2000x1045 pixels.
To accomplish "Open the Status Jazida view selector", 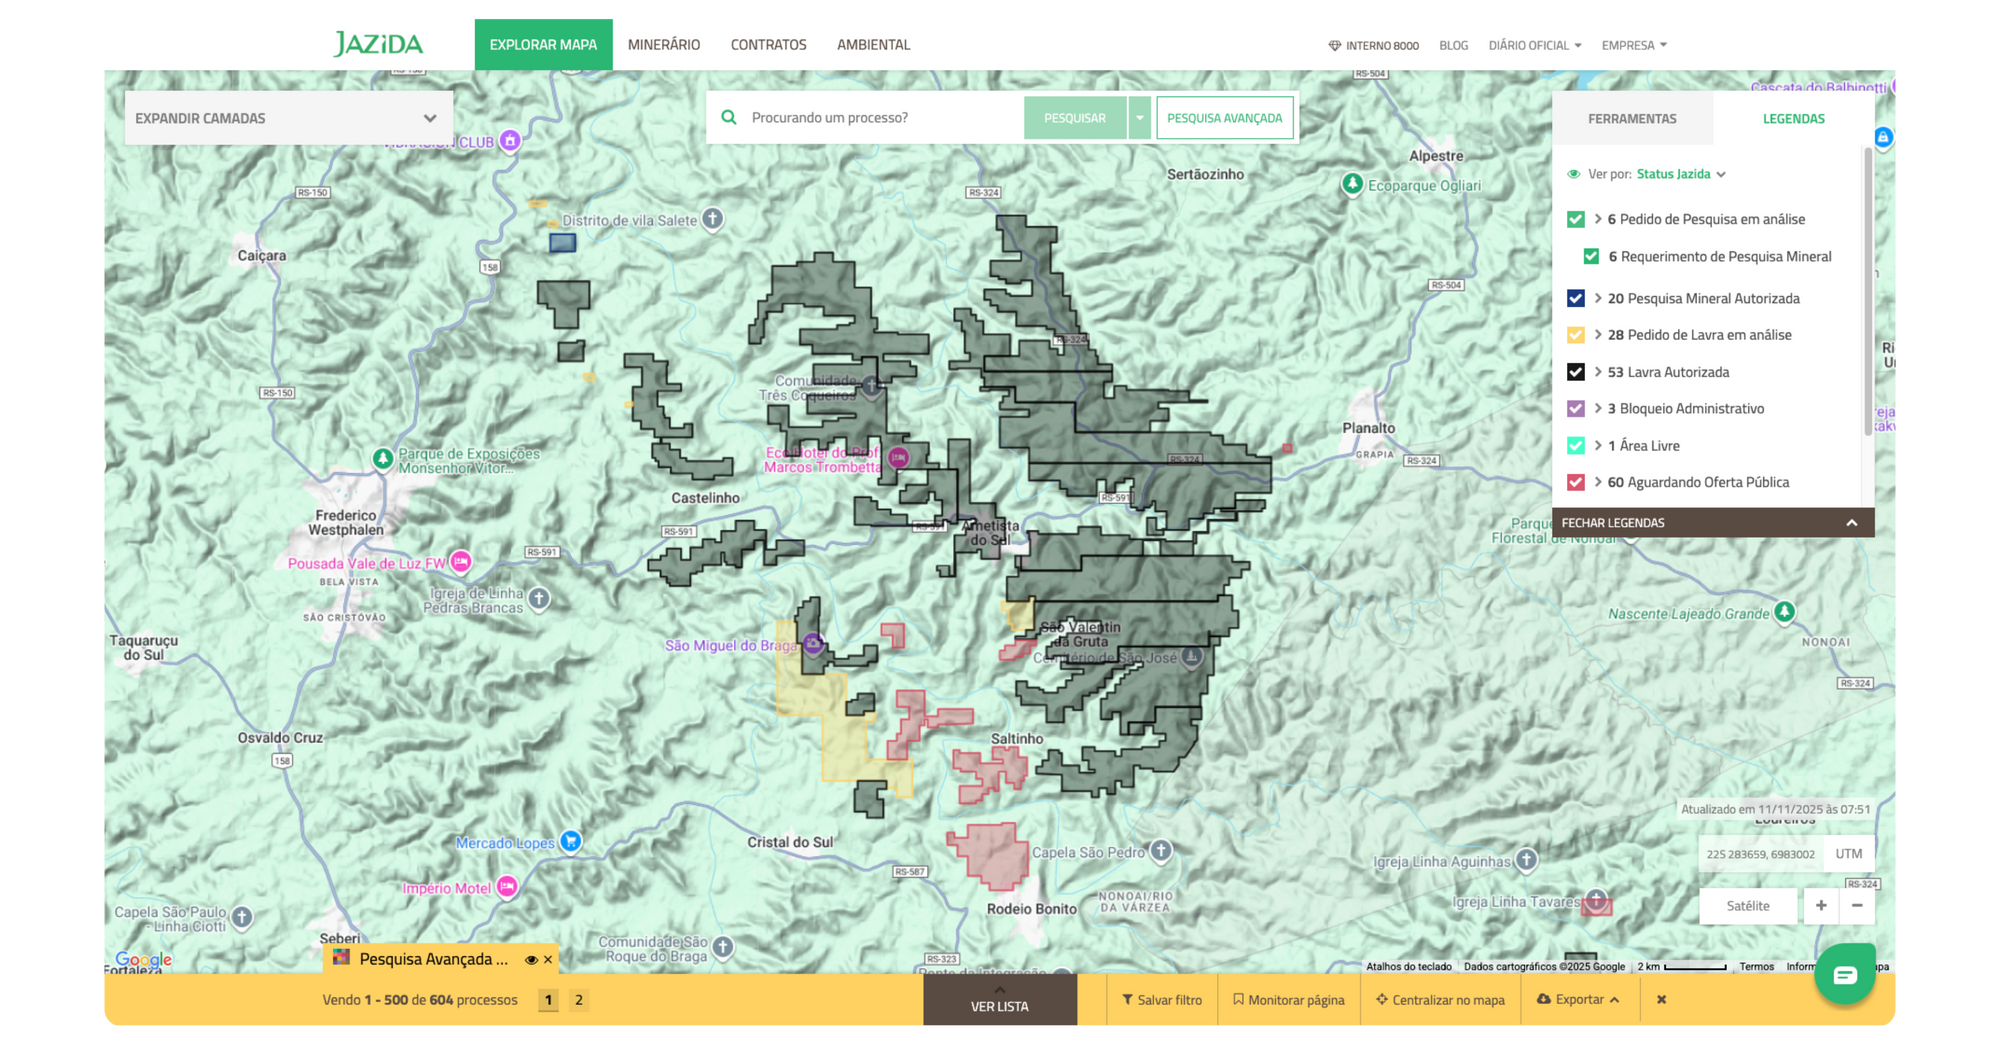I will click(x=1680, y=174).
